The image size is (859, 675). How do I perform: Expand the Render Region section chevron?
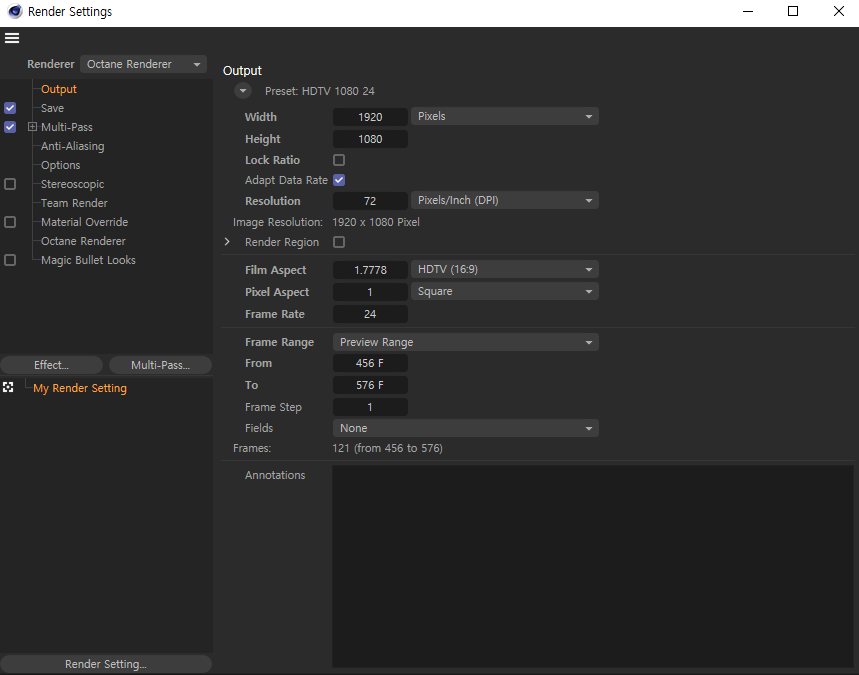point(227,242)
